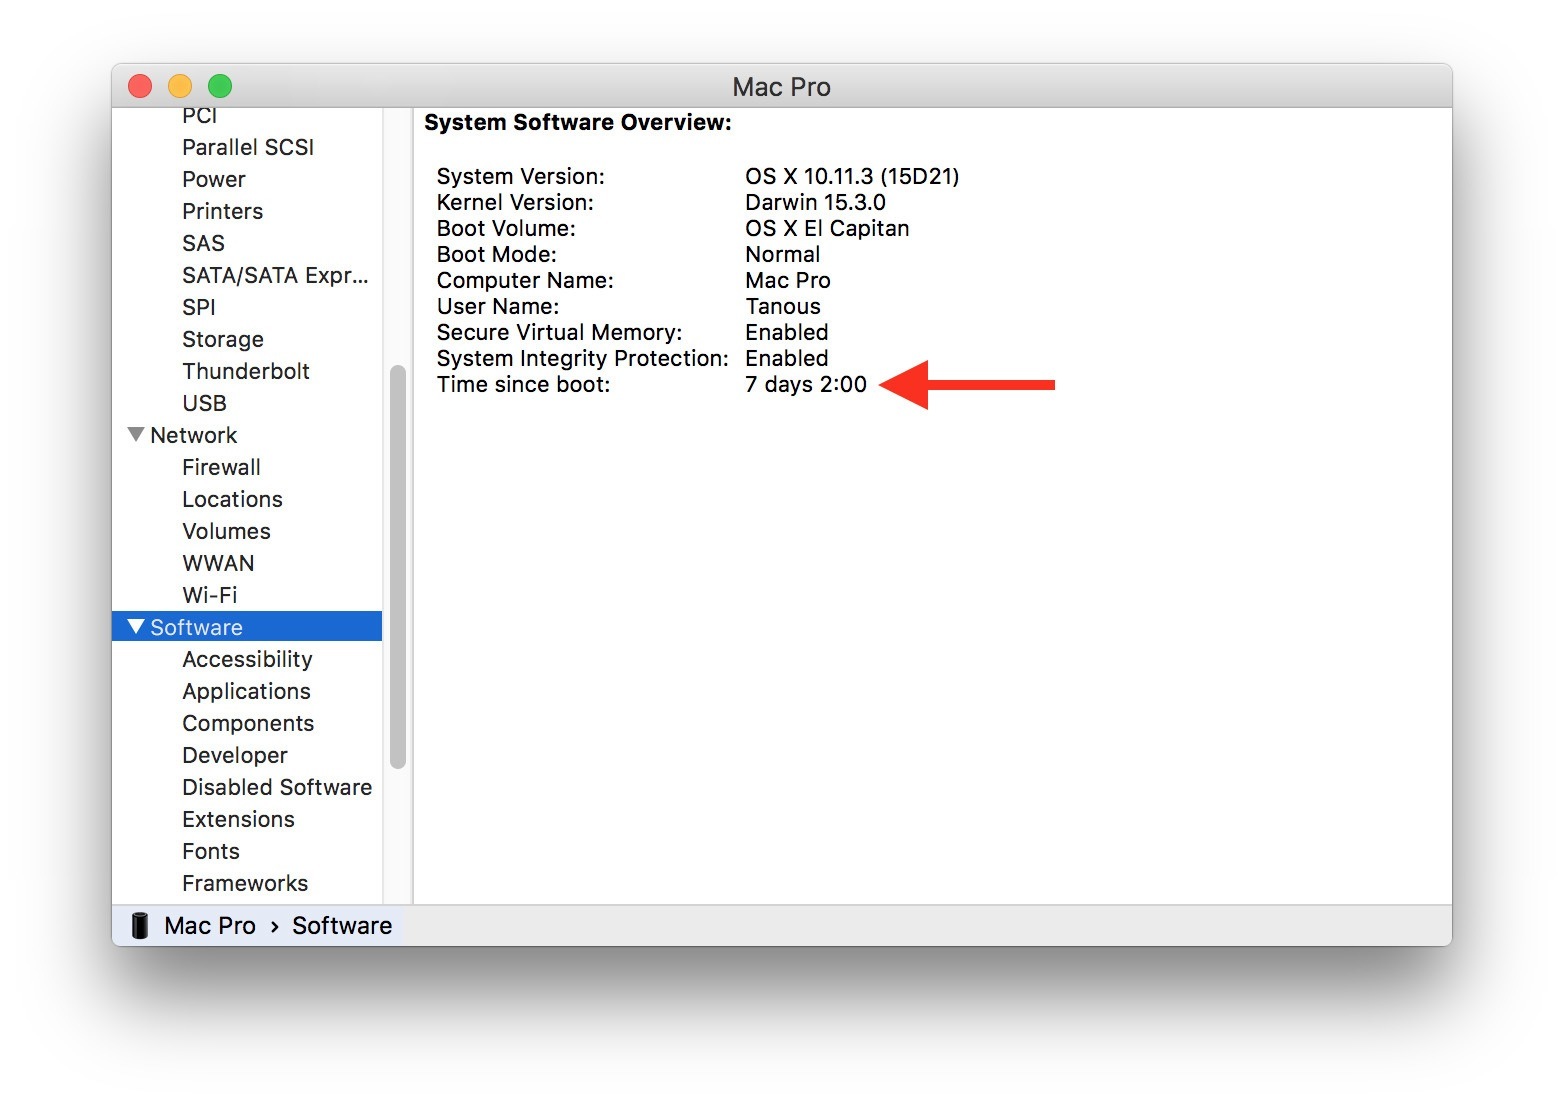
Task: Click the User Name value Tanous
Action: click(x=783, y=306)
